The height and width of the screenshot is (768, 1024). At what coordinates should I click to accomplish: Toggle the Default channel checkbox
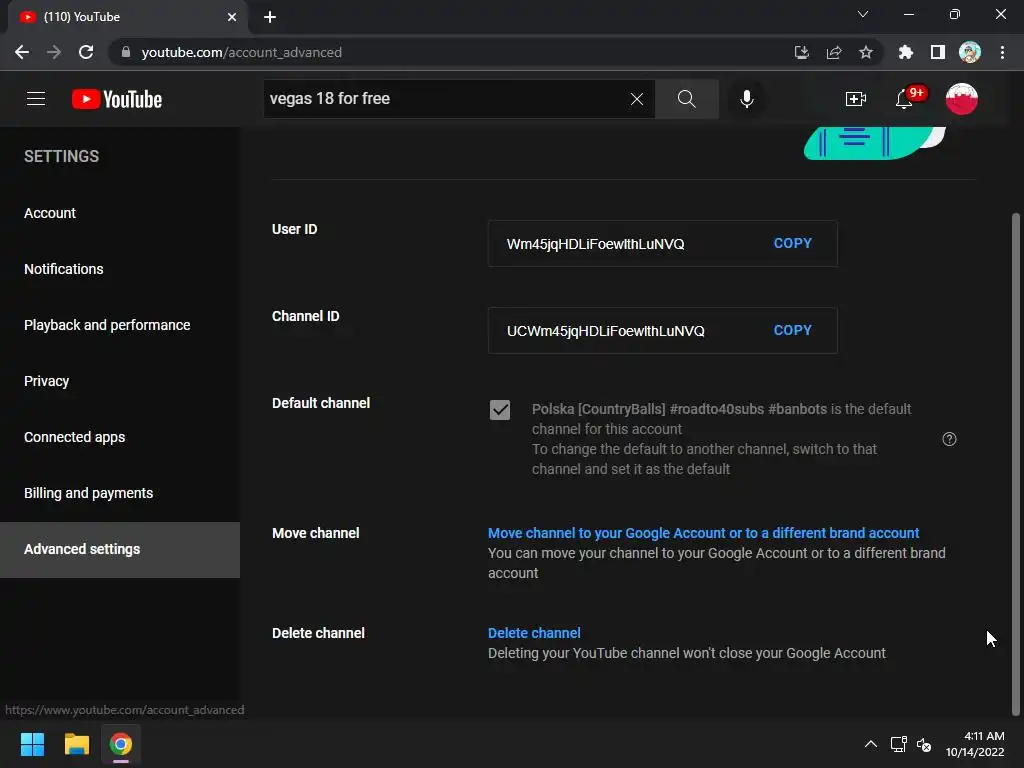click(x=500, y=410)
